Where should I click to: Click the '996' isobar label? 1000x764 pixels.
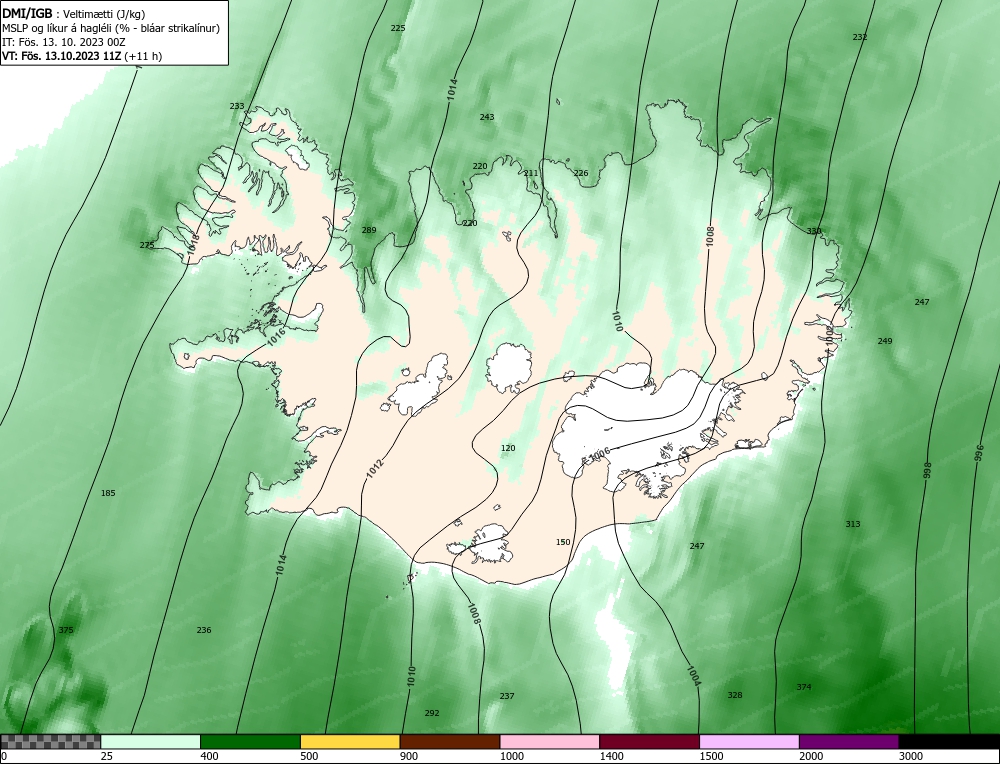[980, 453]
